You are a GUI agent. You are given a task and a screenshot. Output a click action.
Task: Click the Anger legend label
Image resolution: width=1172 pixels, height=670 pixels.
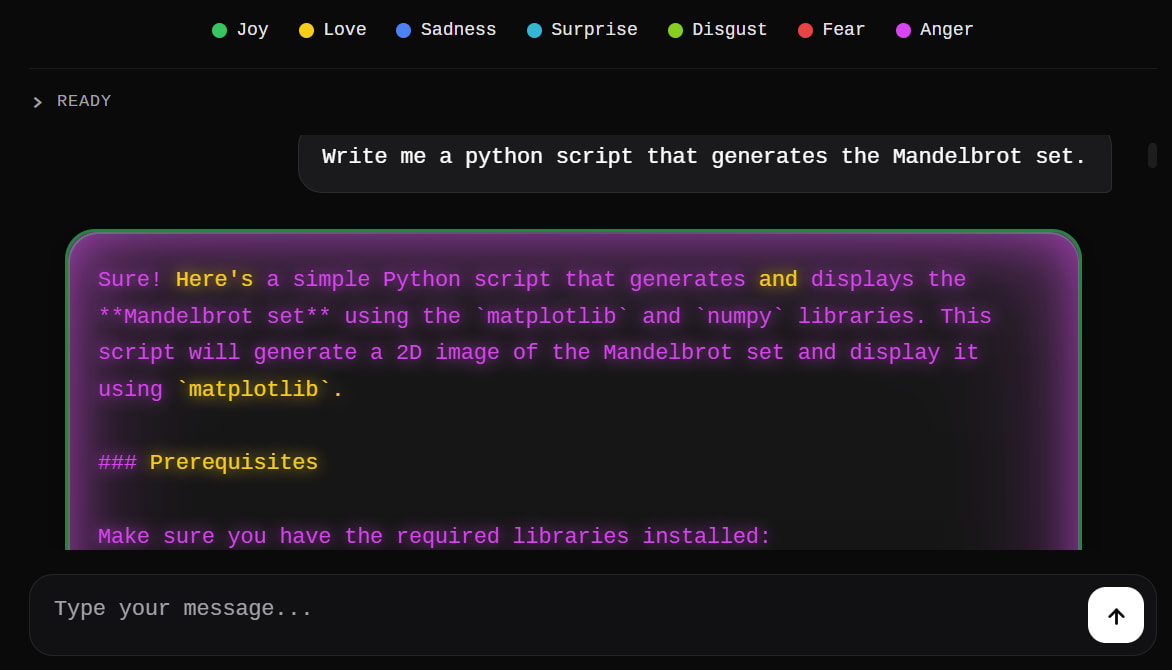(947, 30)
